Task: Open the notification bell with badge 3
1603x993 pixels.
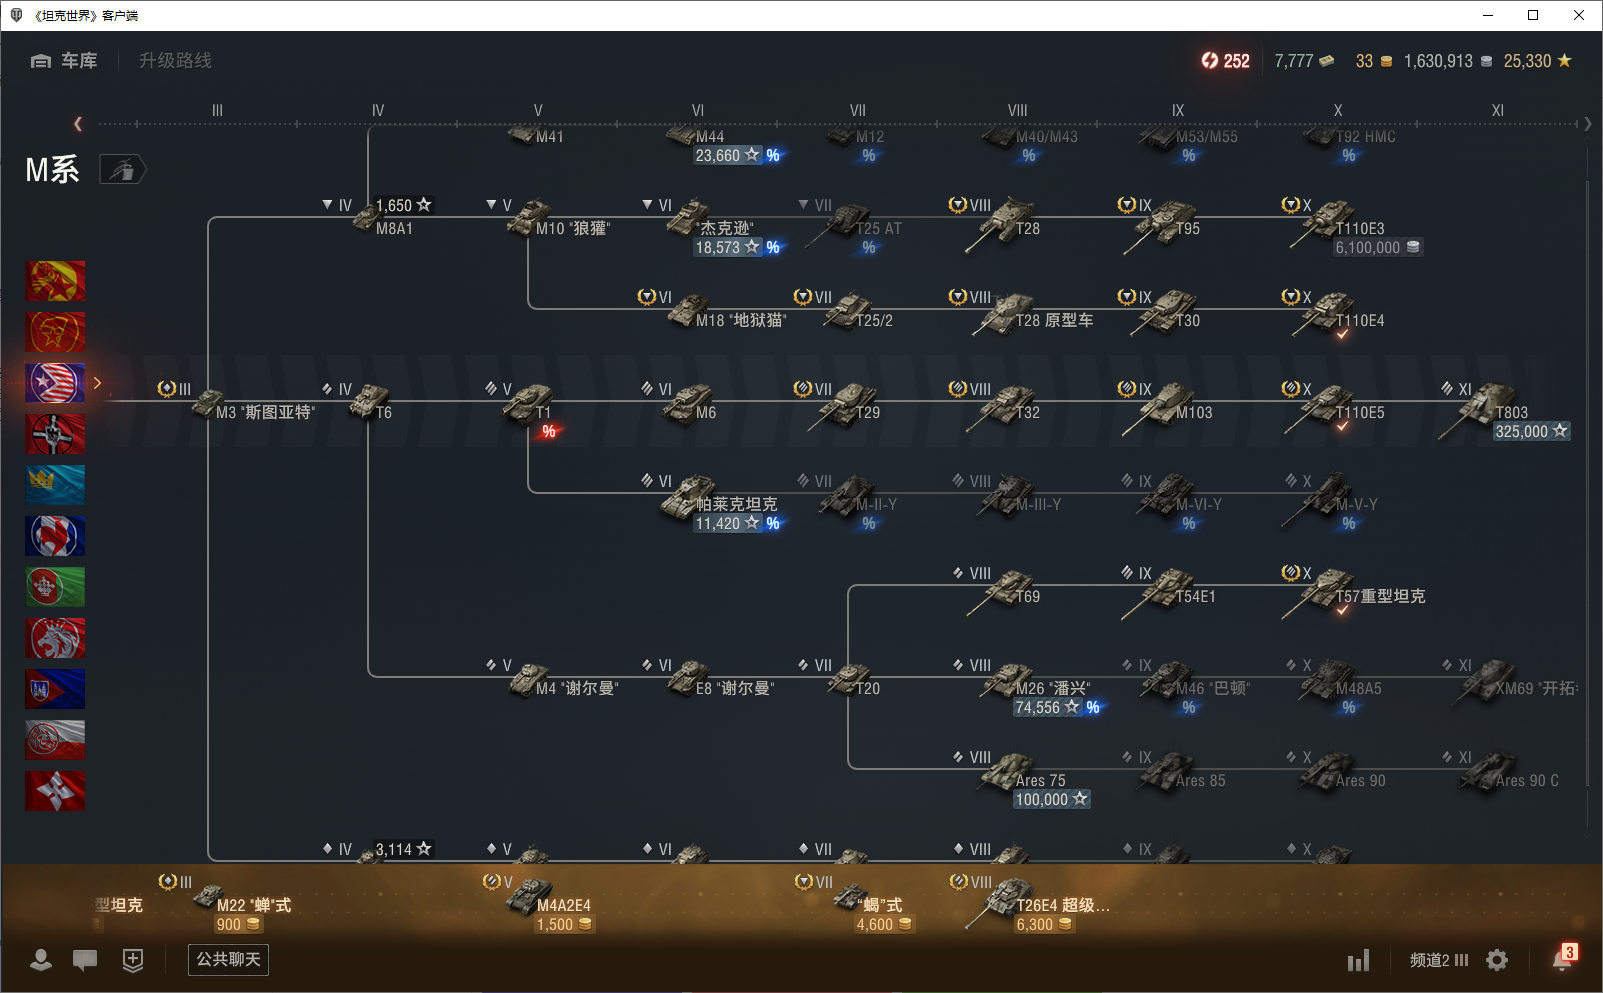Action: (x=1563, y=958)
